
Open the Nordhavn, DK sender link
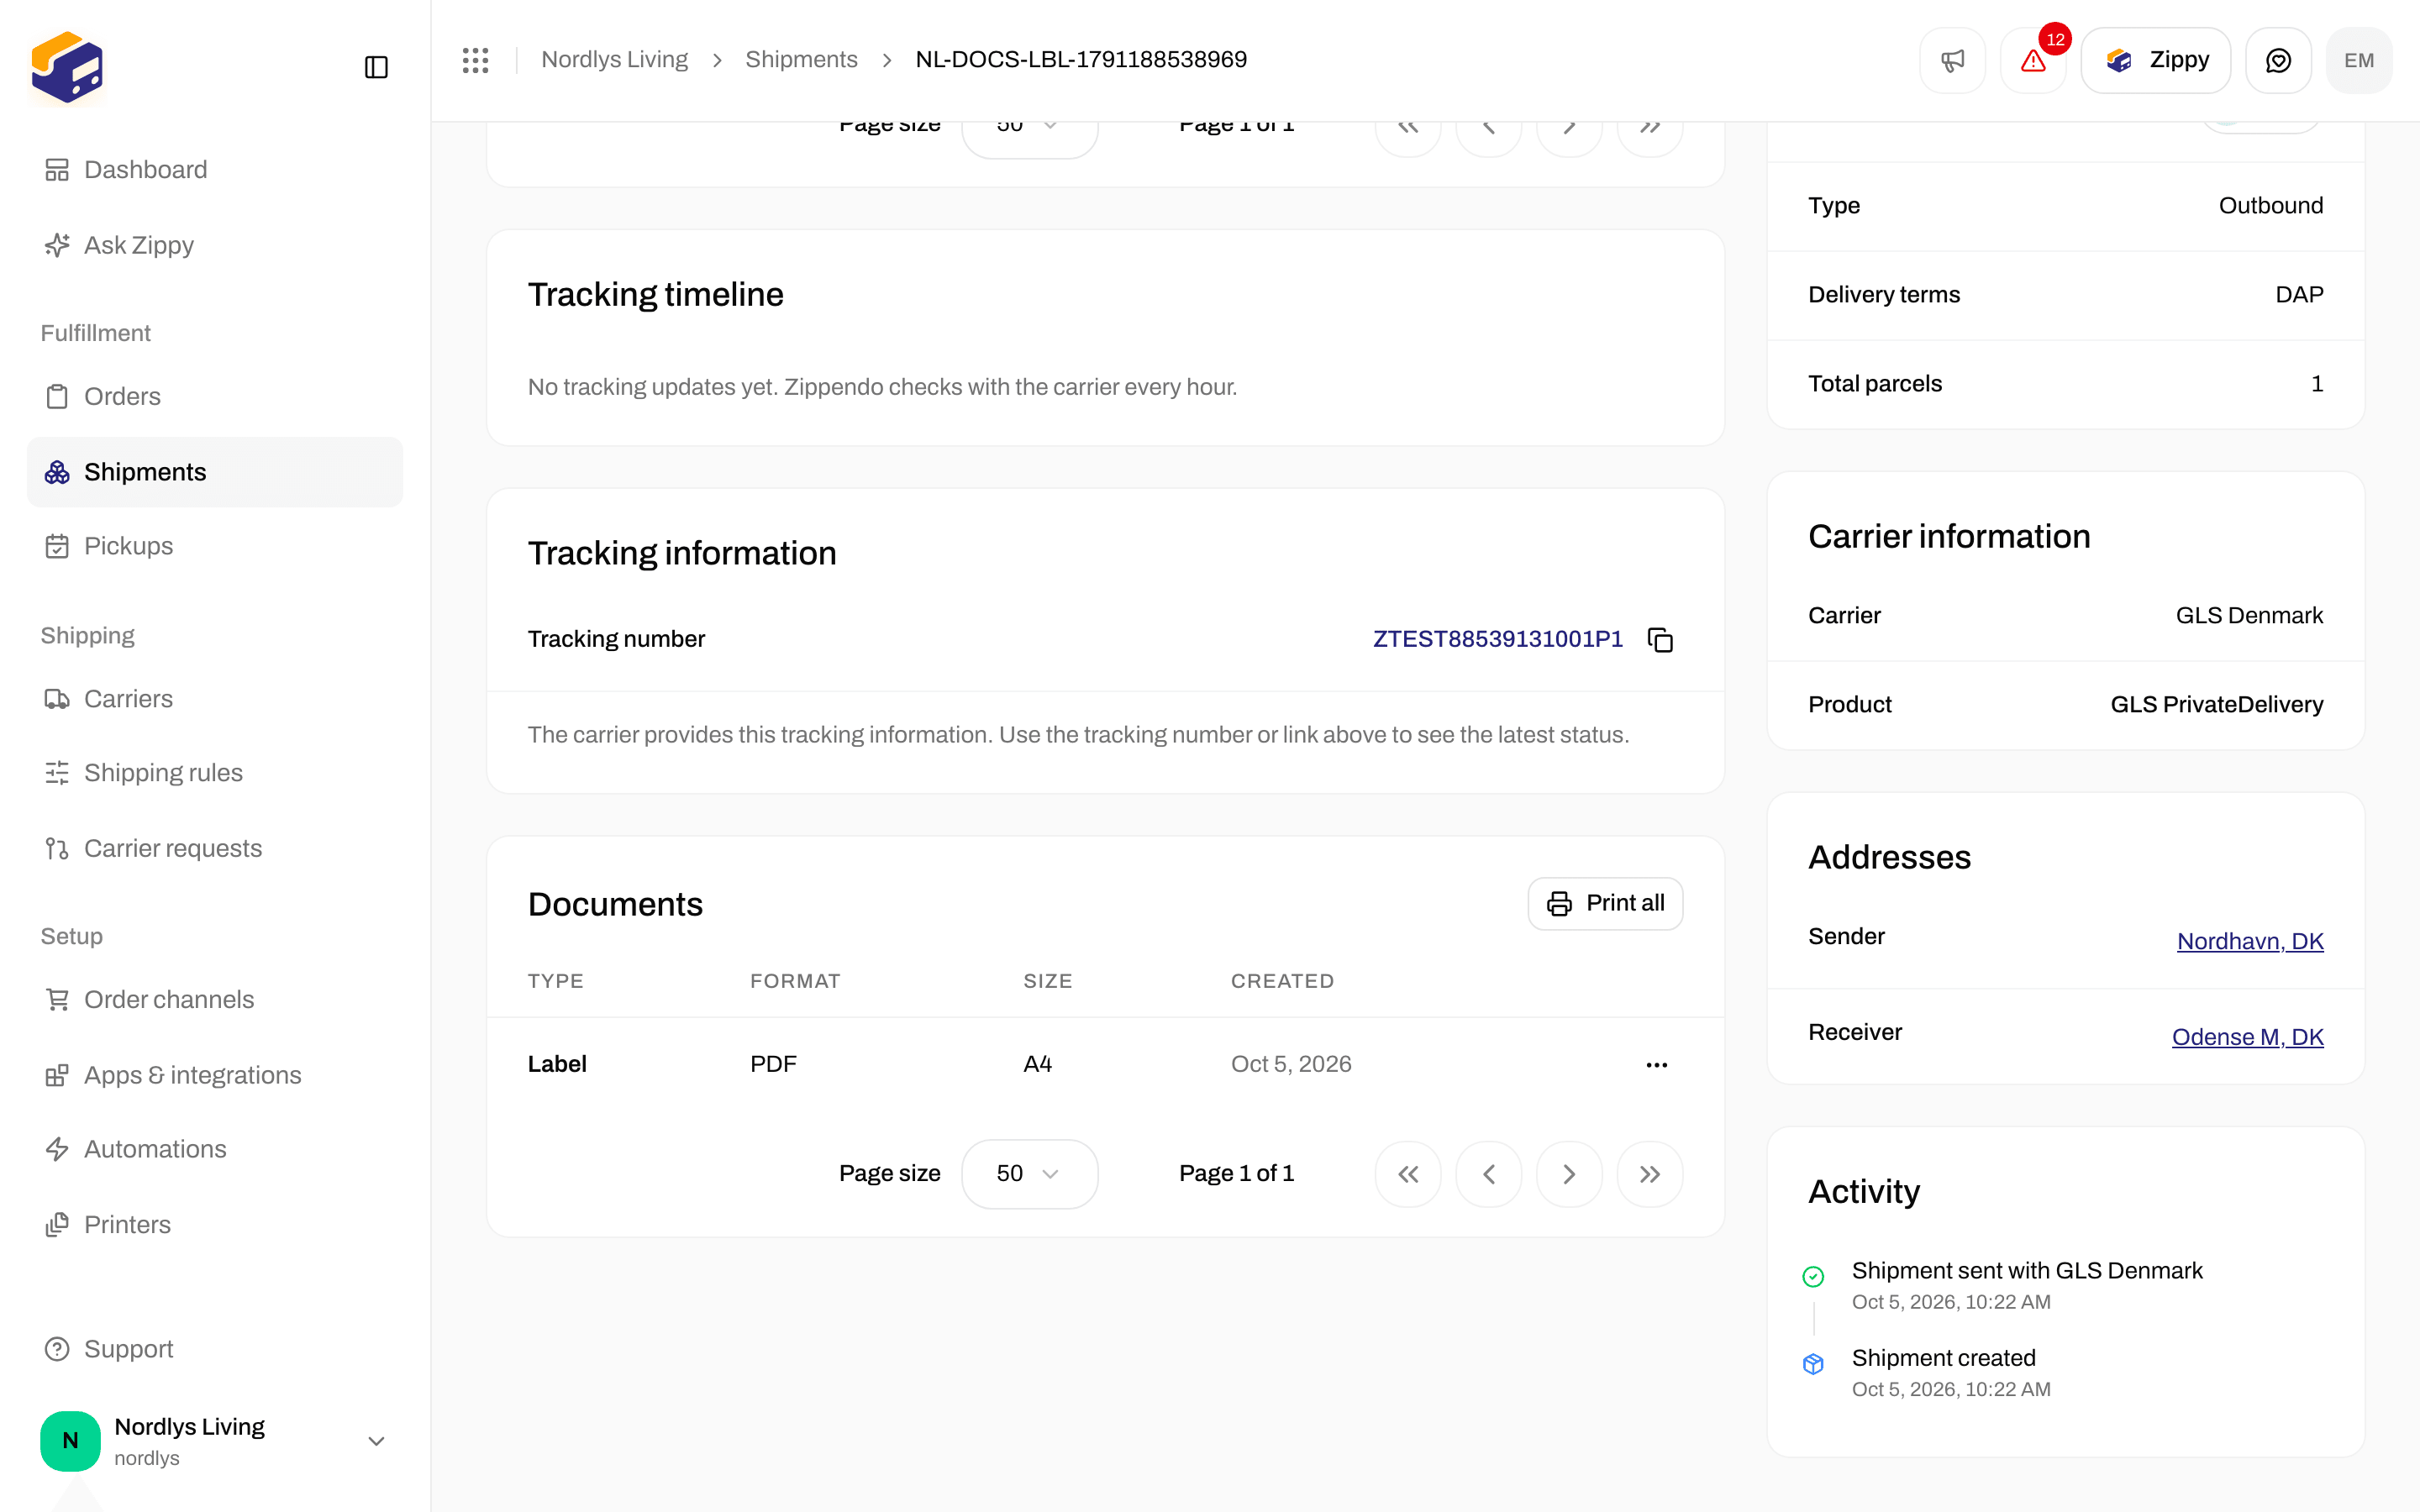click(2250, 941)
